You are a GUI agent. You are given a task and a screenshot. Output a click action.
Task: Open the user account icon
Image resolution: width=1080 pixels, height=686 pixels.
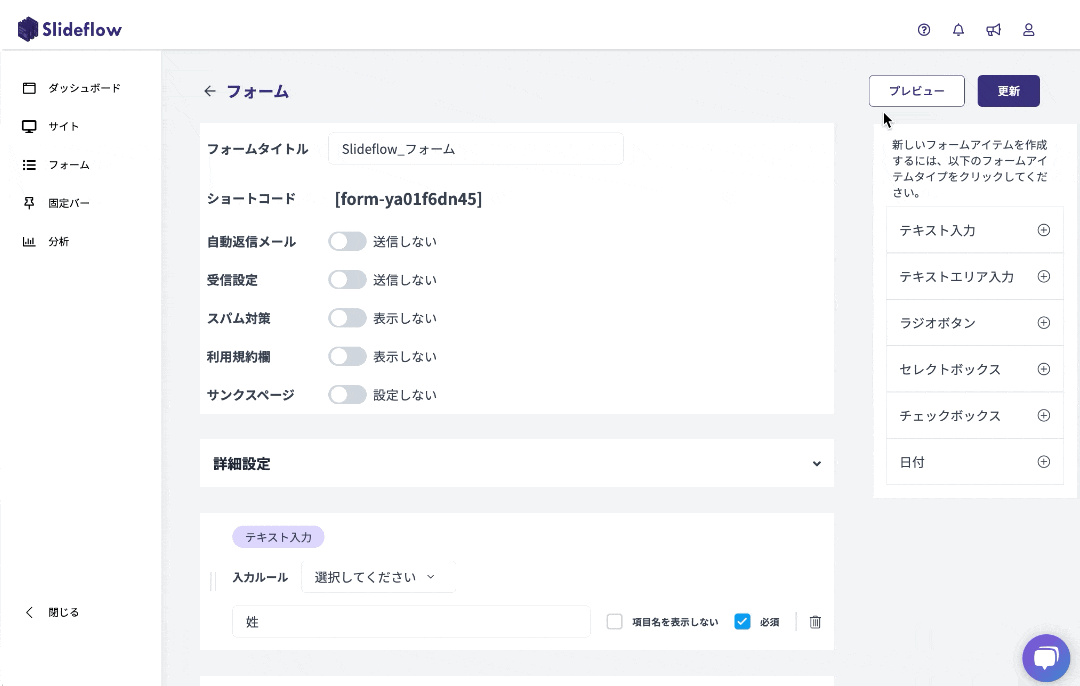pos(1028,30)
